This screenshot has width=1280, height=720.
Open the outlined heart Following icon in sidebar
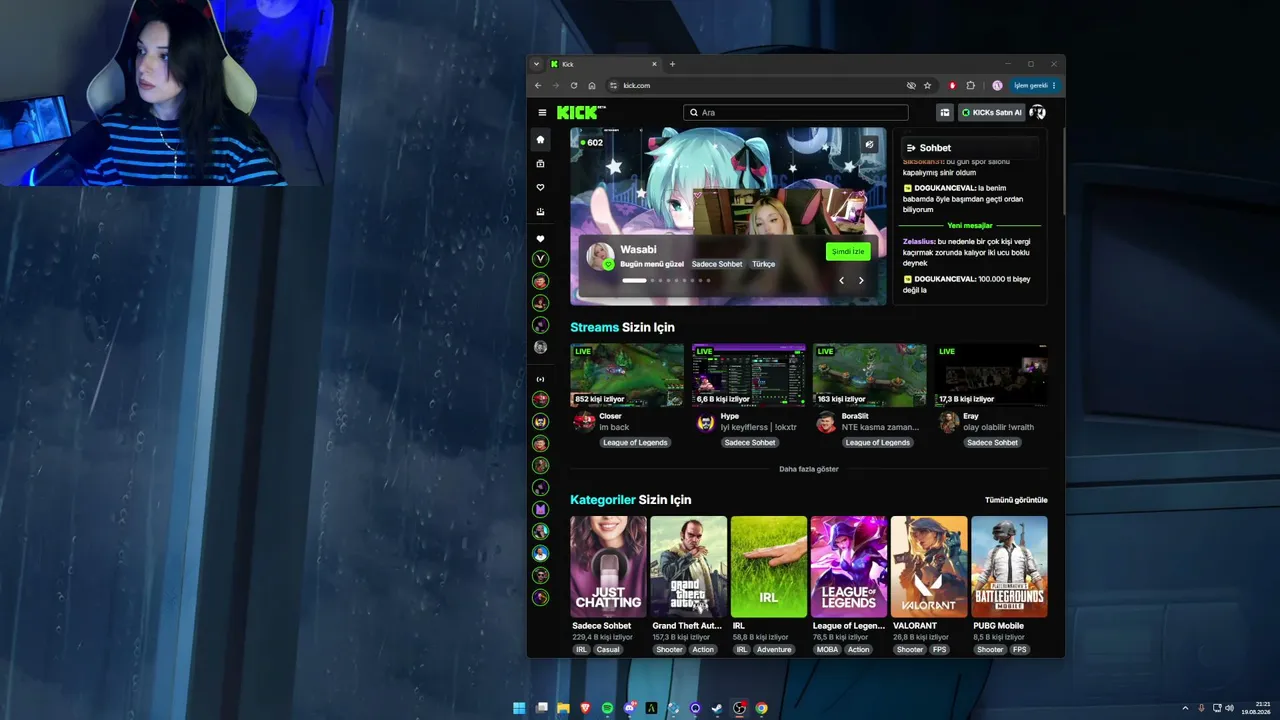pos(541,188)
